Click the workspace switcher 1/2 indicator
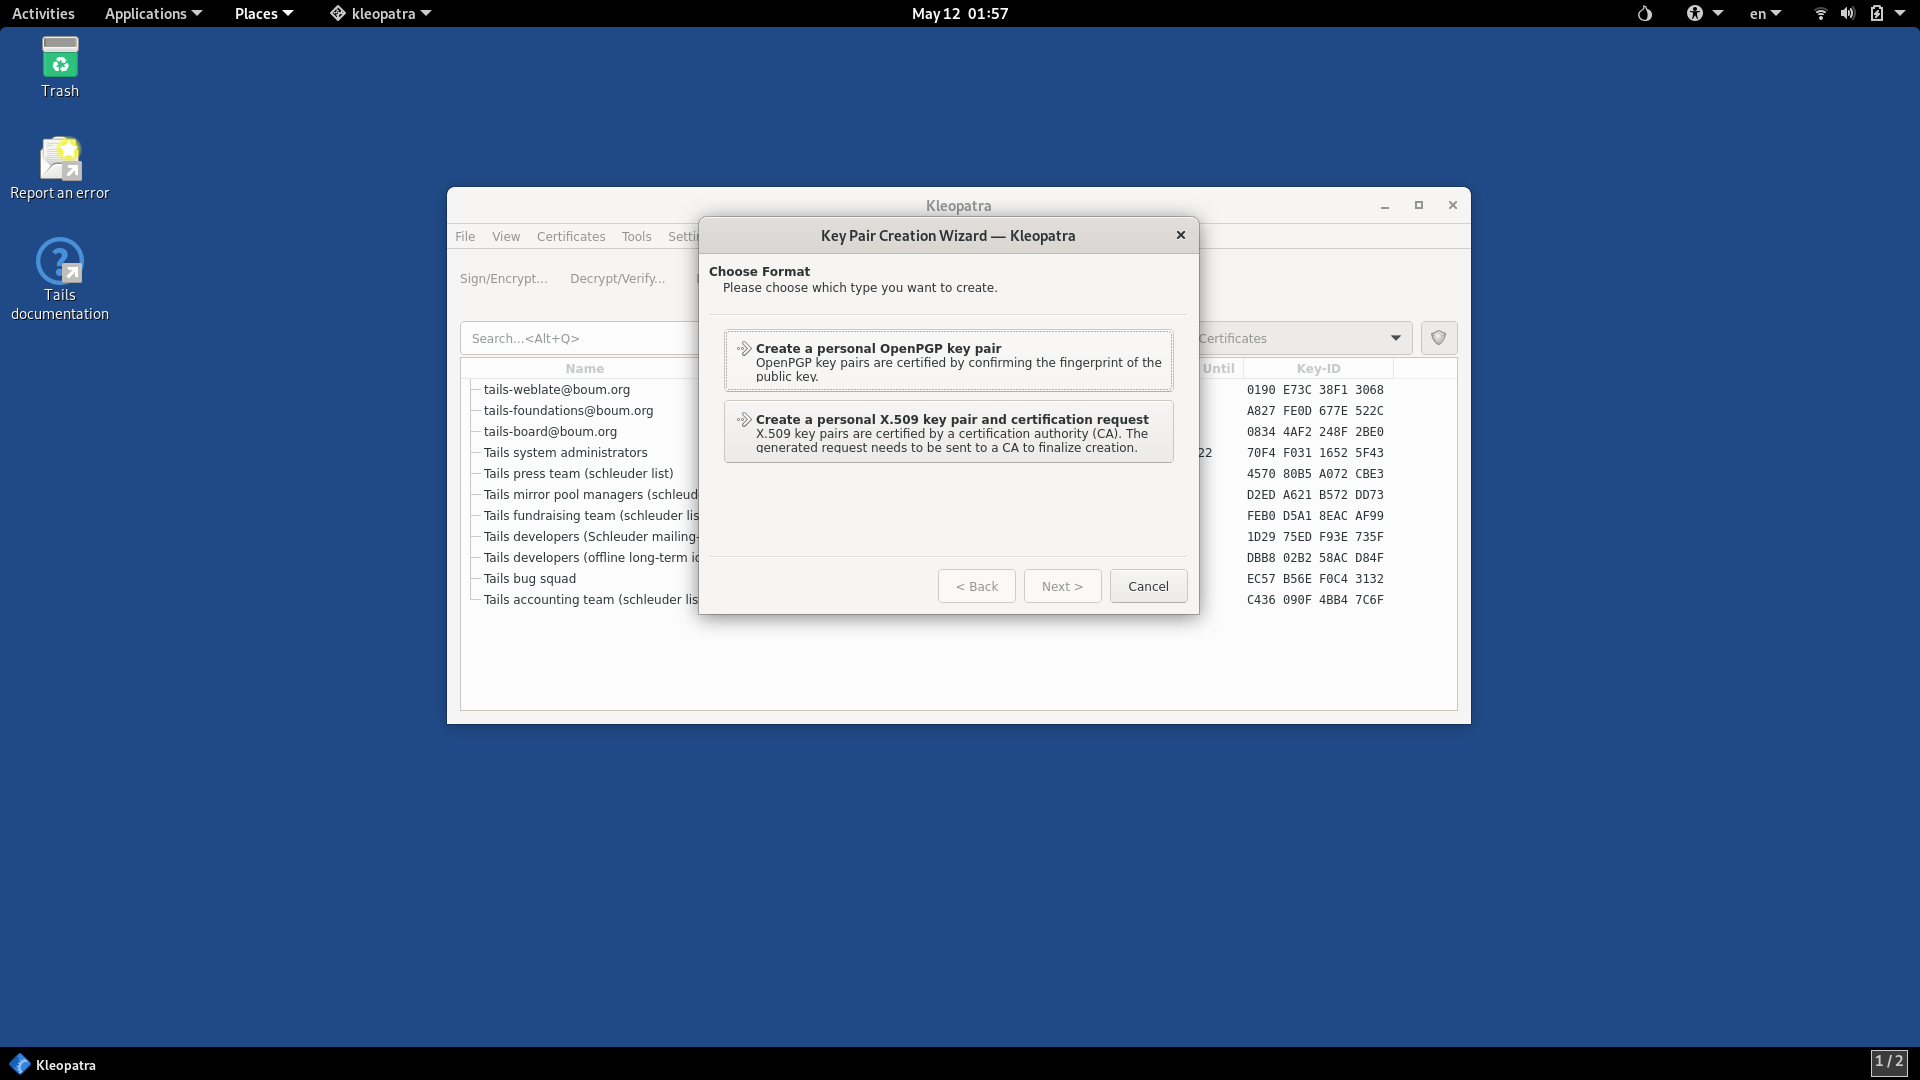This screenshot has height=1080, width=1920. click(x=1889, y=1062)
